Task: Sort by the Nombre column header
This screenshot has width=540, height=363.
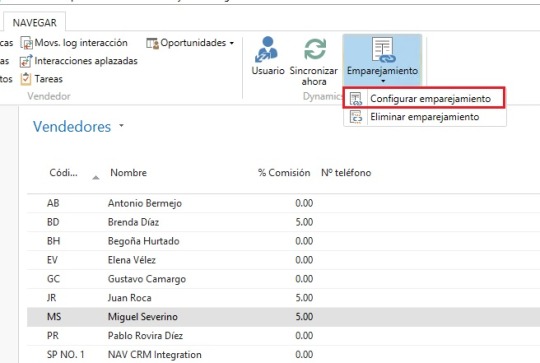Action: (x=128, y=173)
